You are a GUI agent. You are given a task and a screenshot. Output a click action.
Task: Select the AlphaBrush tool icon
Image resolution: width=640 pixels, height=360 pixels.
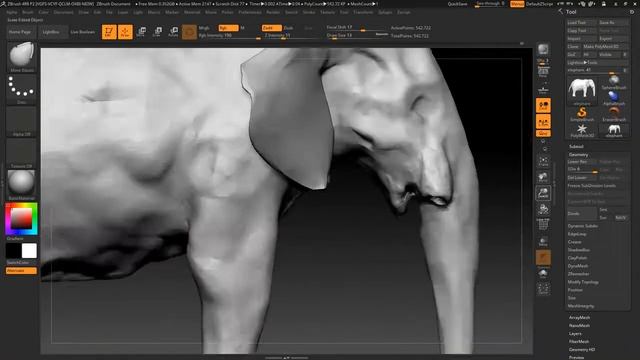(614, 98)
